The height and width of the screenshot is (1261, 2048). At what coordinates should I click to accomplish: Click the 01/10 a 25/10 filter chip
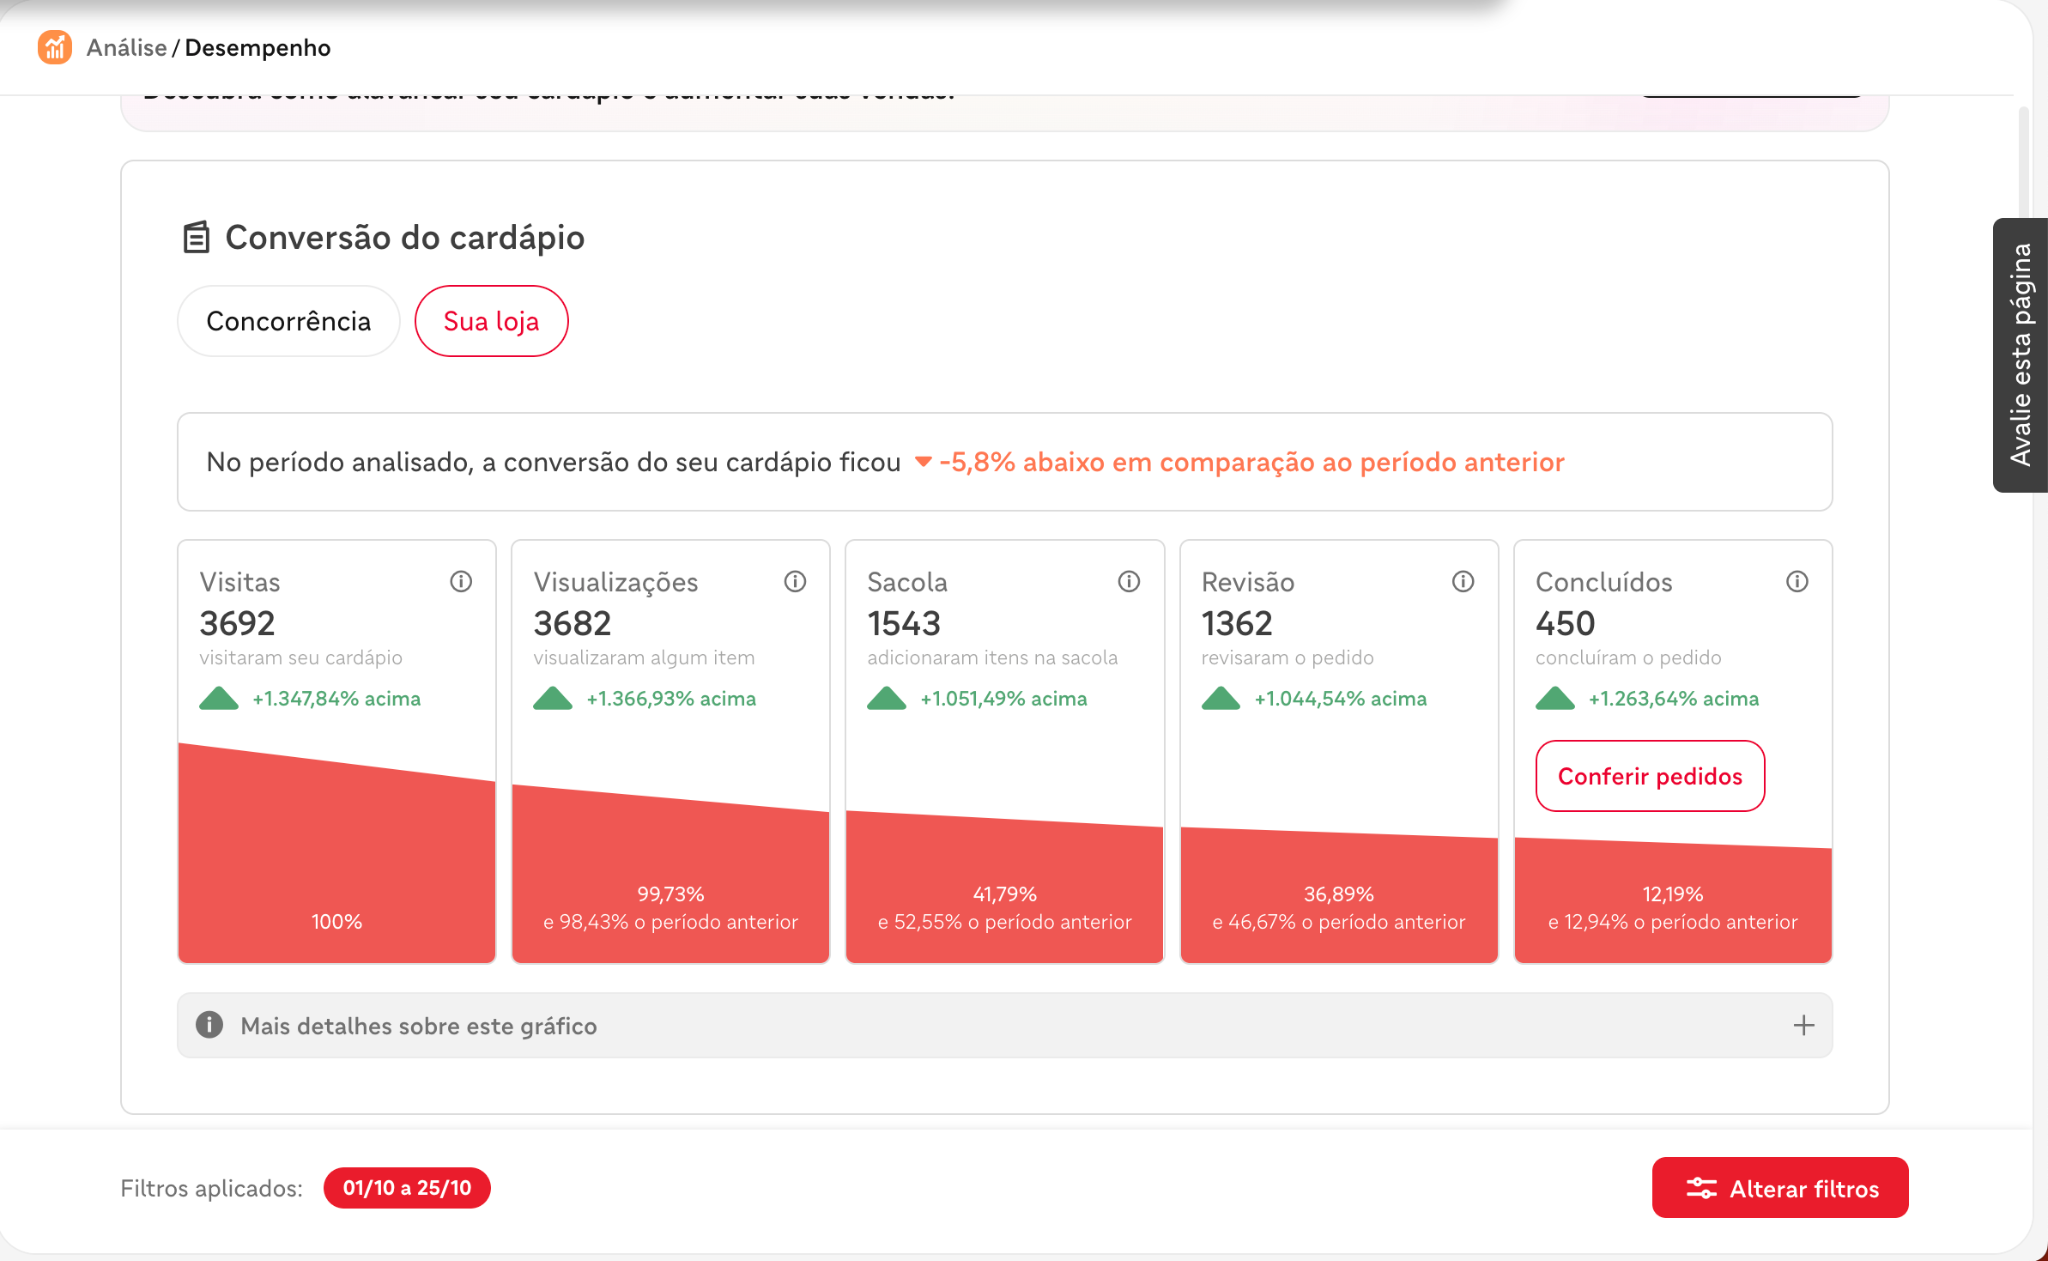407,1188
